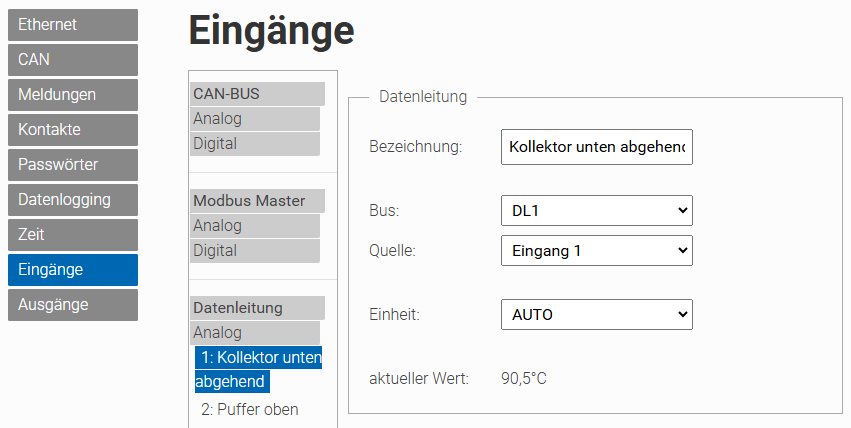Select input 1: Kollektor unten abgehend

258,369
